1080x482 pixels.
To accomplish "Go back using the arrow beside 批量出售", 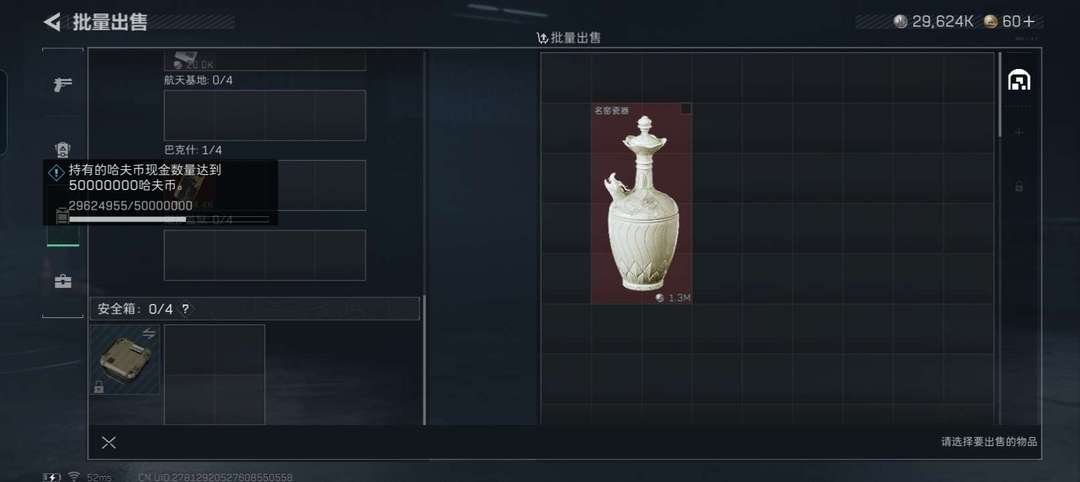I will pos(52,22).
